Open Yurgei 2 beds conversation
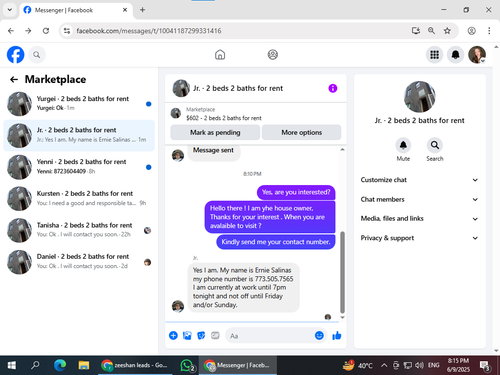The height and width of the screenshot is (375, 500). click(x=79, y=104)
